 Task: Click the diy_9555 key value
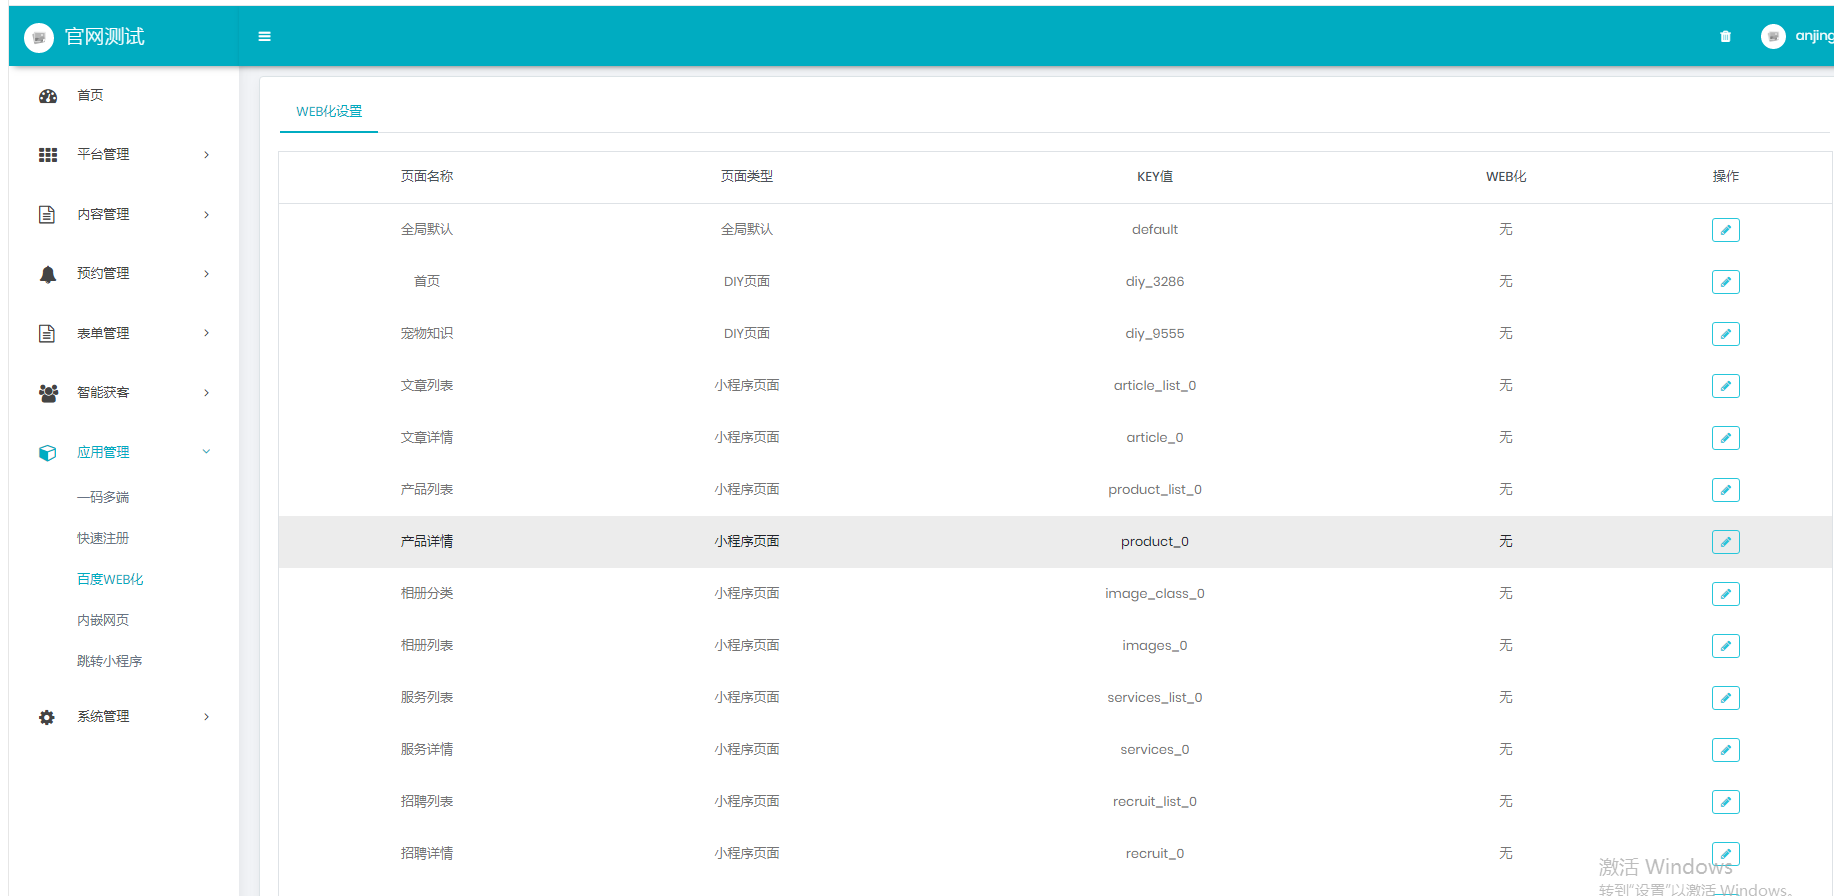tap(1155, 334)
